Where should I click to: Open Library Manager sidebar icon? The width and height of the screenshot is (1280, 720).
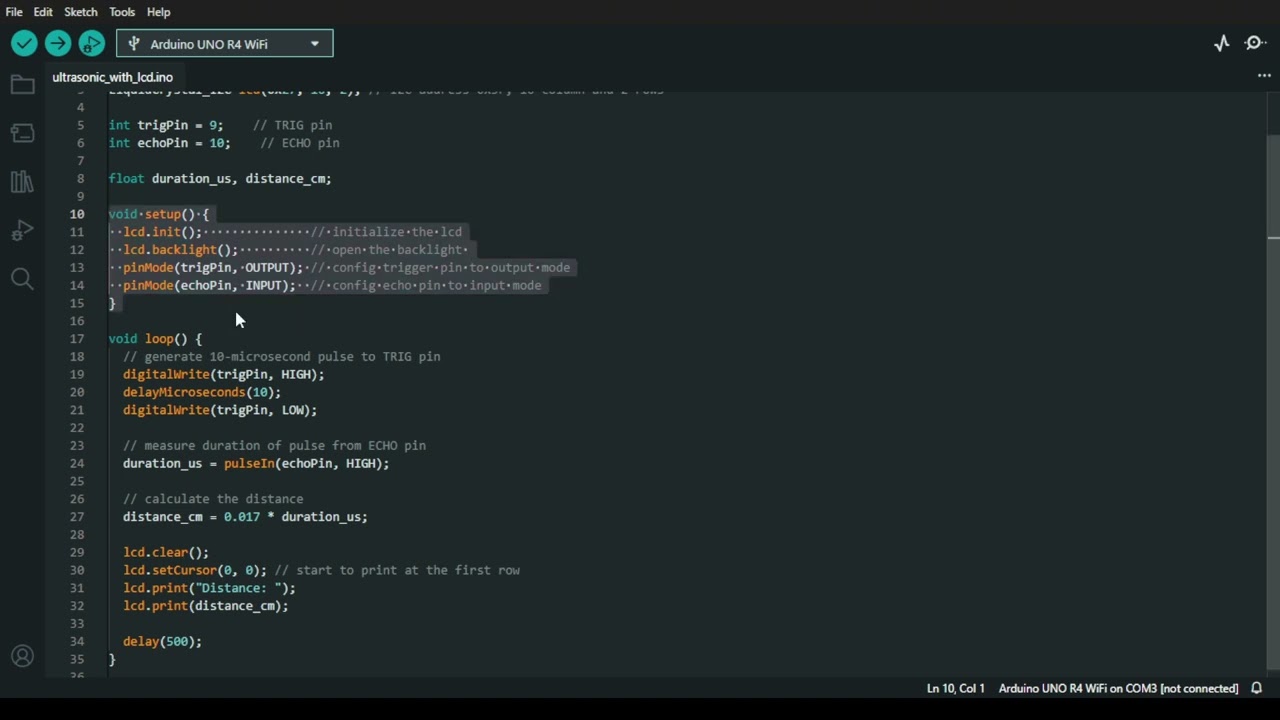point(22,181)
